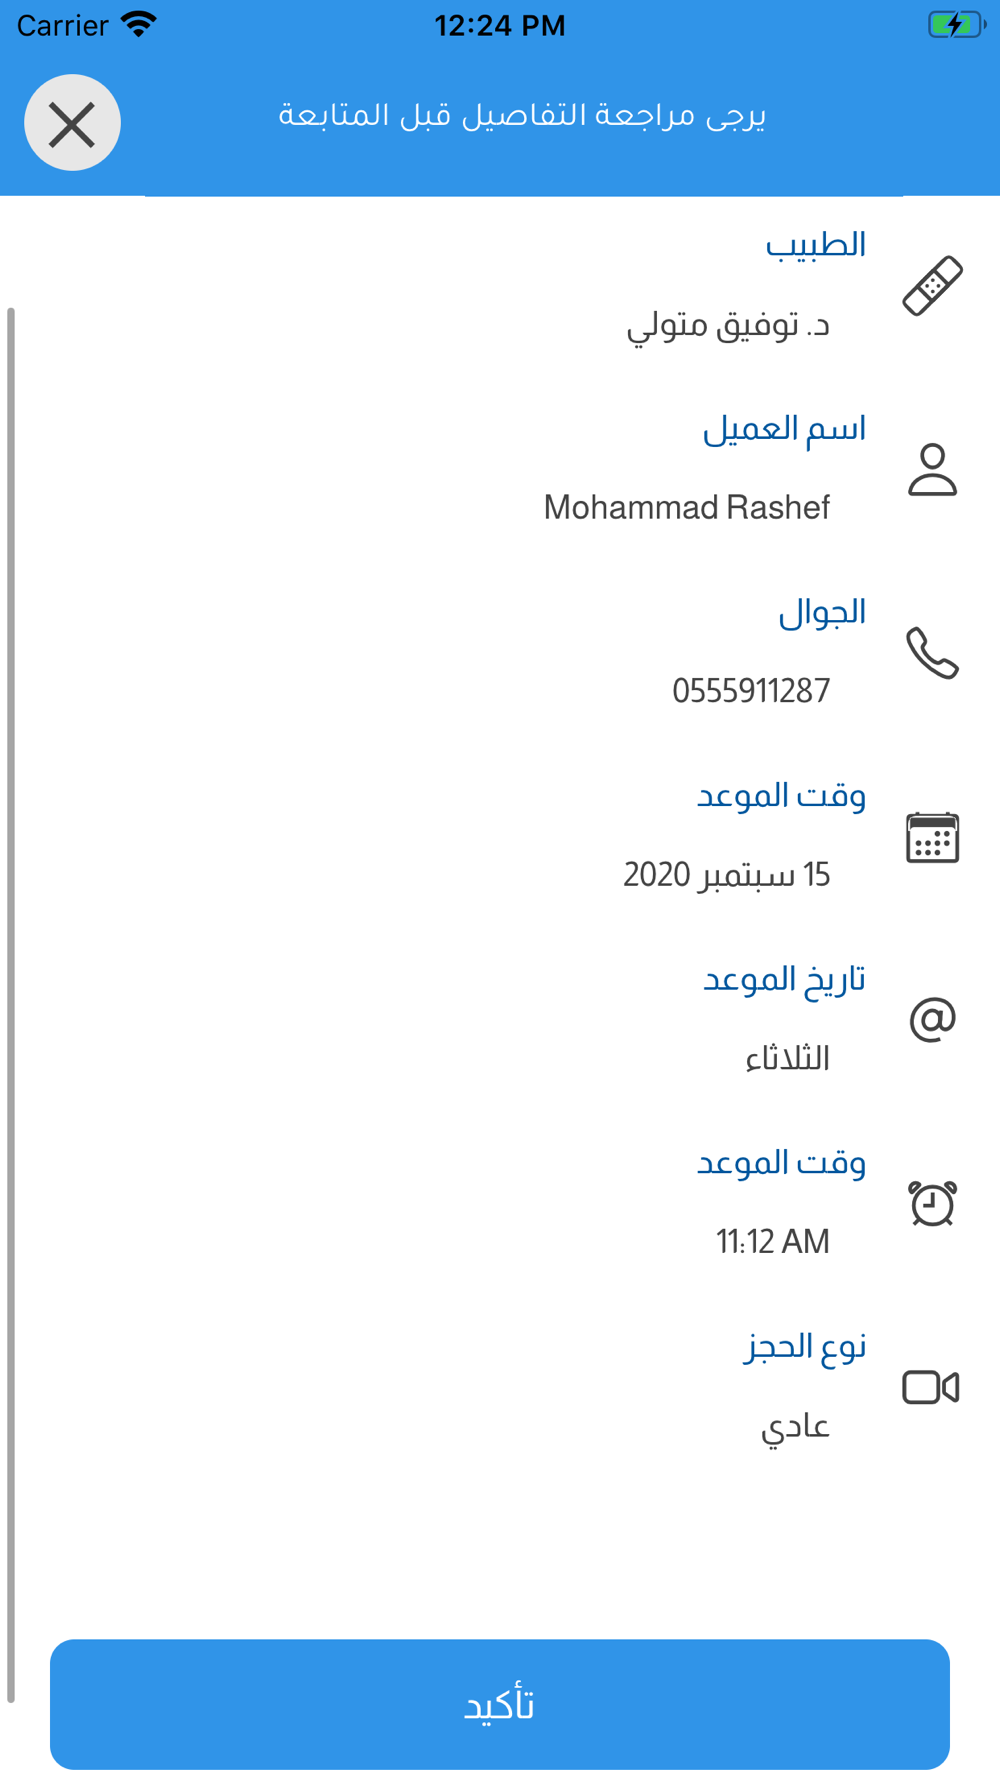The height and width of the screenshot is (1778, 1000).
Task: Tap the client name Mohammad Rashef
Action: pos(686,508)
